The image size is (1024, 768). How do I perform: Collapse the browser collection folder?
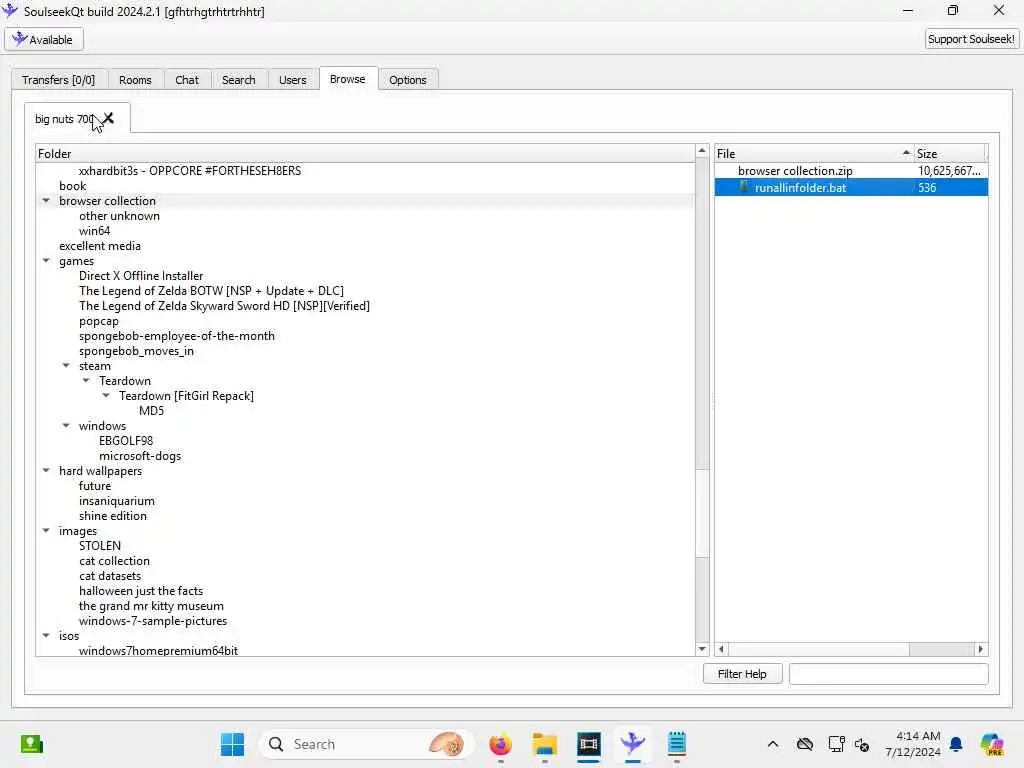pos(46,200)
